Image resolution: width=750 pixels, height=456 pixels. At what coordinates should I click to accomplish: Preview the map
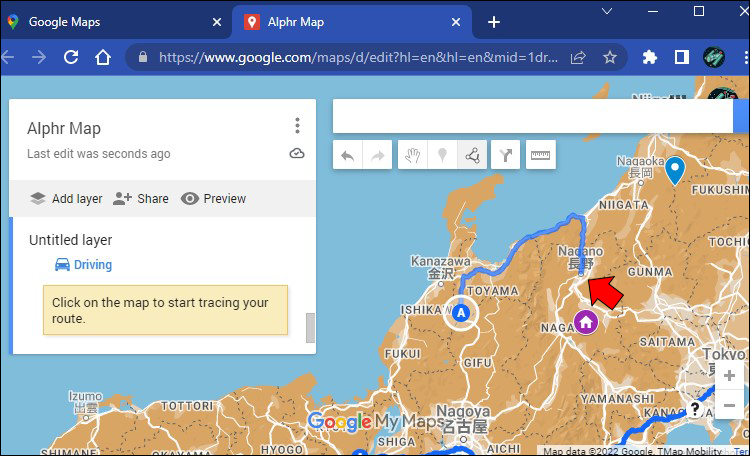click(213, 199)
